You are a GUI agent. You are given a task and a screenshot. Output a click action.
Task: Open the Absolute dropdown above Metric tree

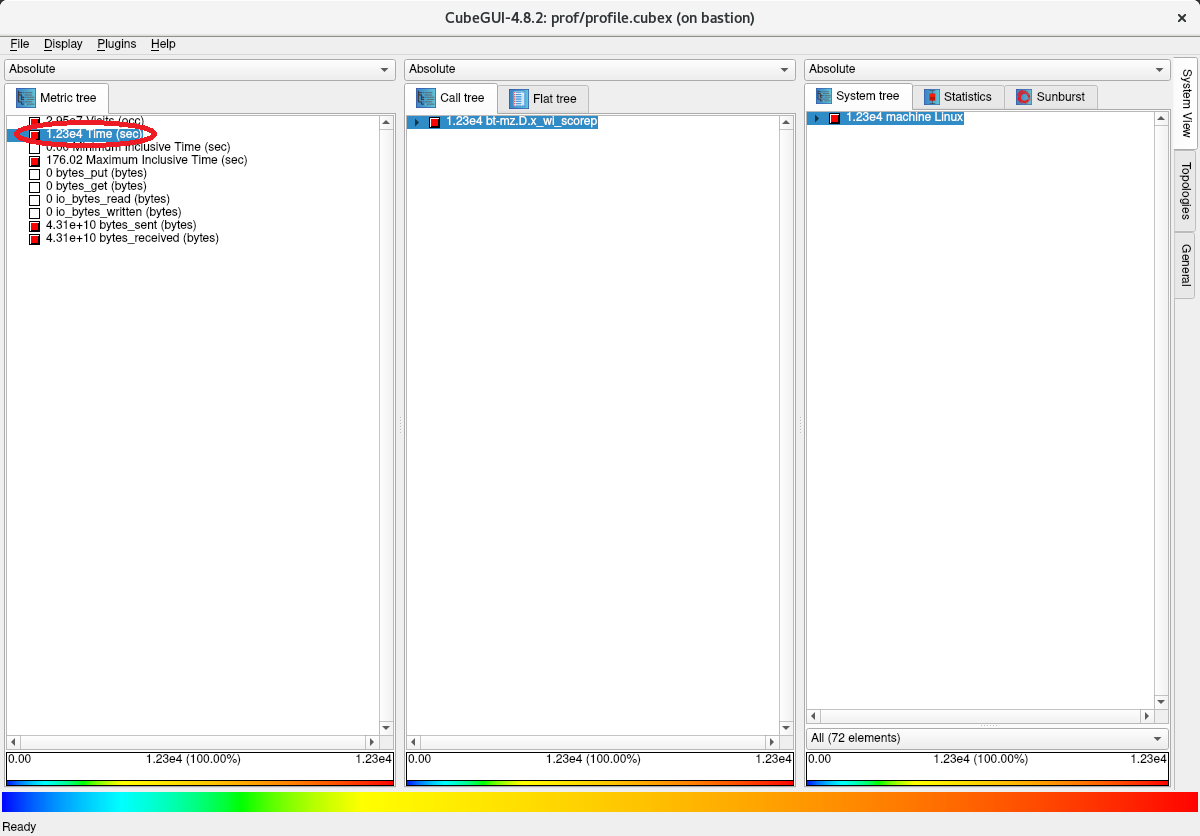200,69
